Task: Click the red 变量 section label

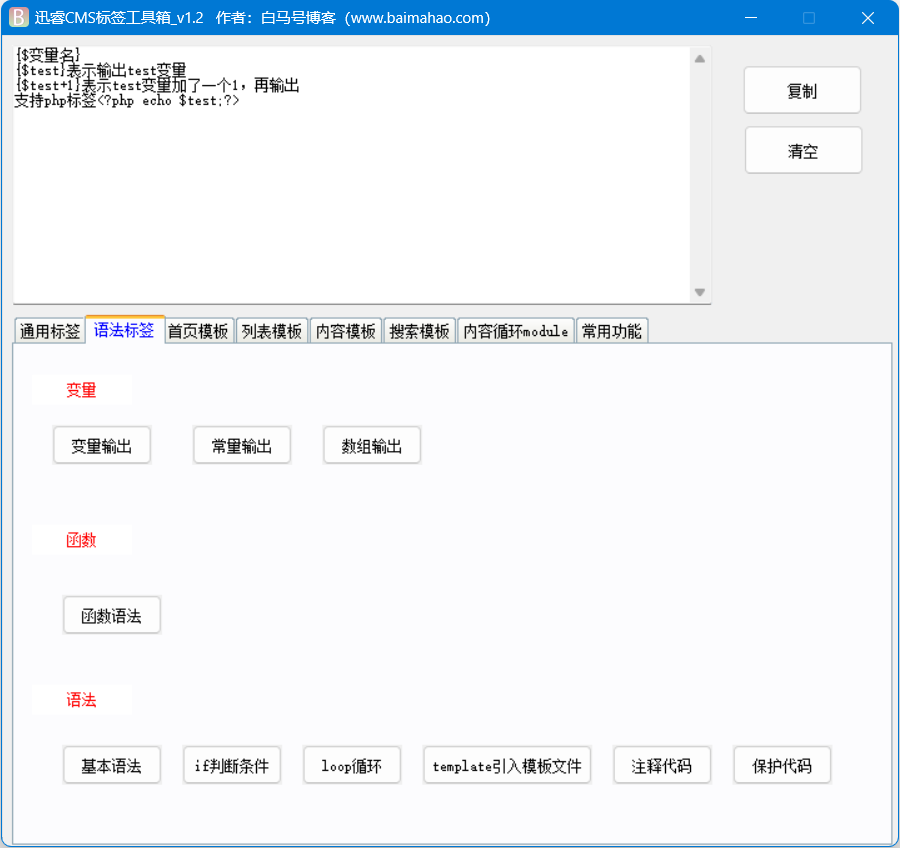Action: (x=81, y=390)
